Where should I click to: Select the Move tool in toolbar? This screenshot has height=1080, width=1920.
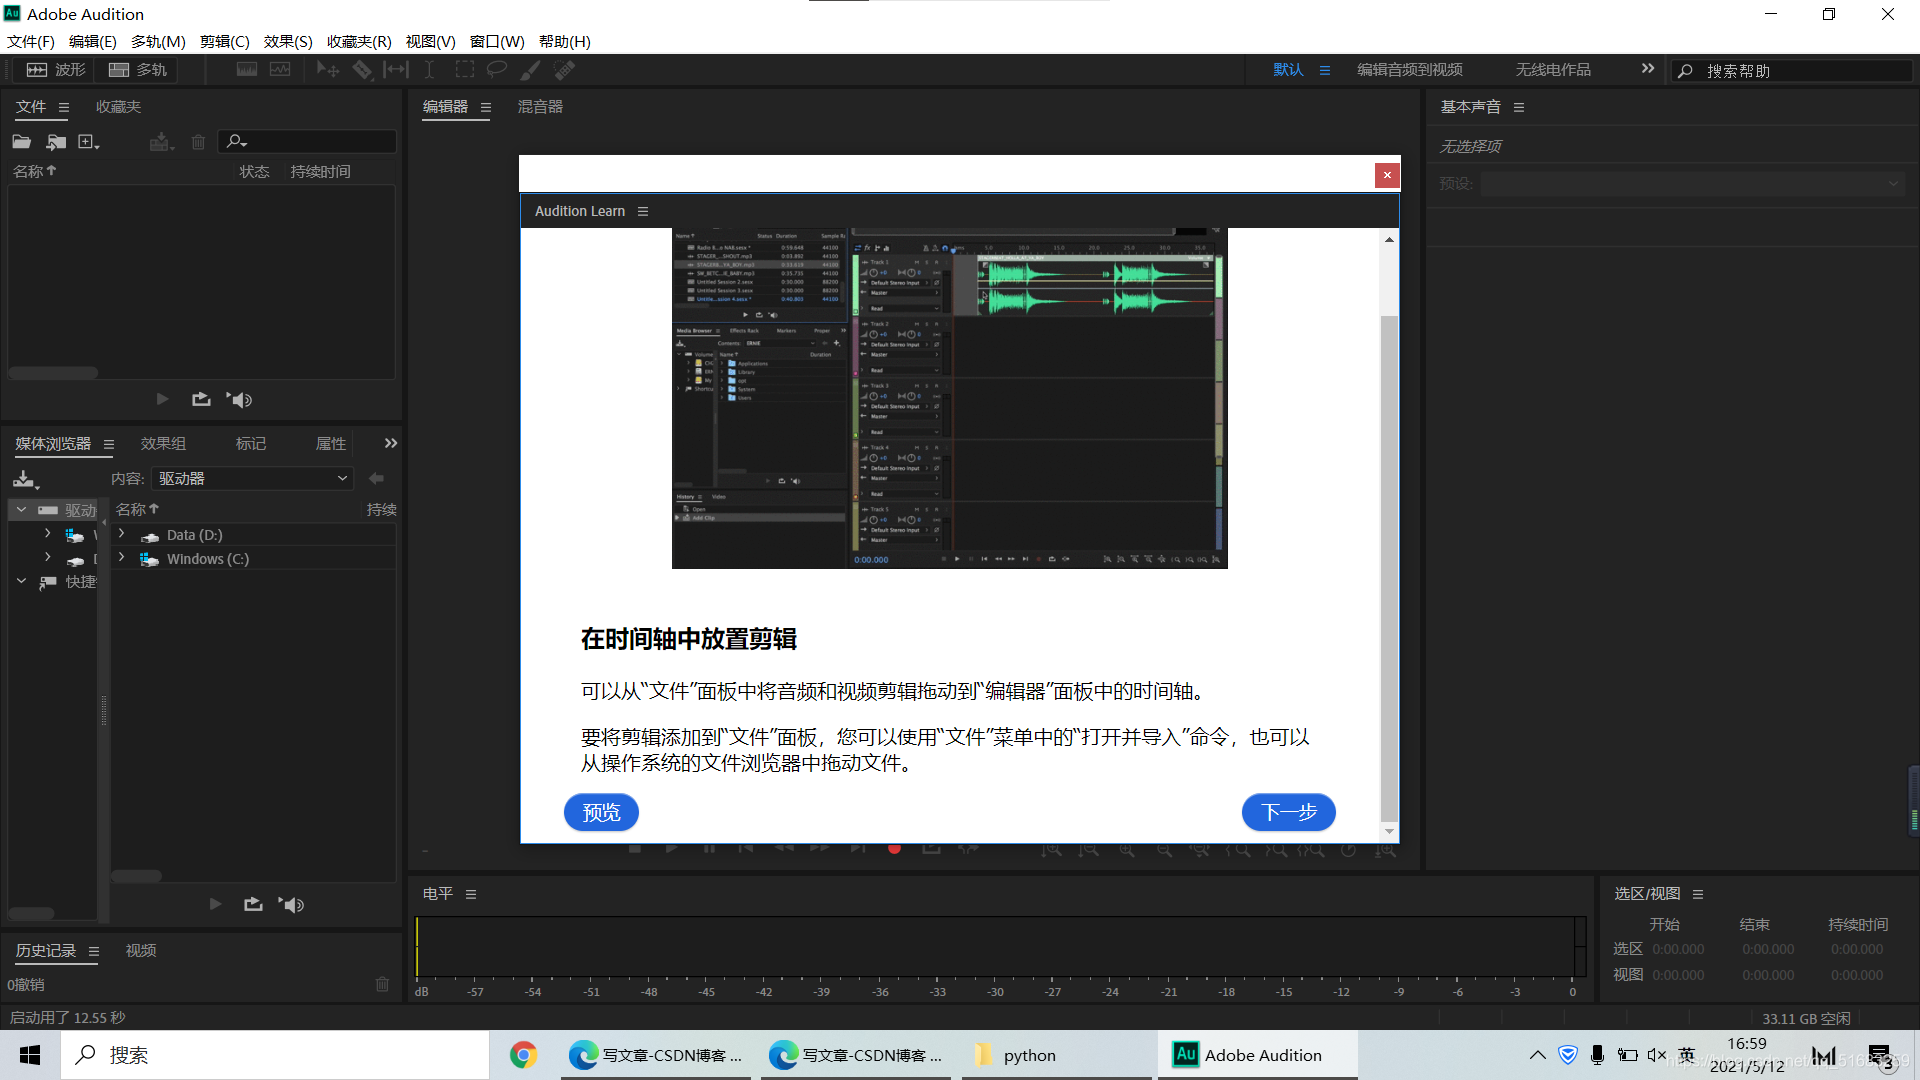click(x=327, y=70)
